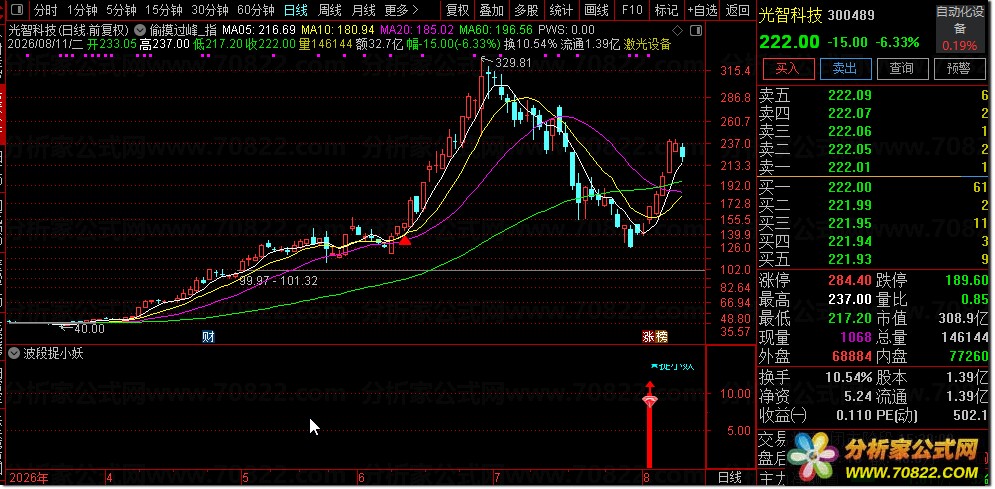Click the 叠加 overlay button
This screenshot has width=995, height=489.
tap(491, 10)
